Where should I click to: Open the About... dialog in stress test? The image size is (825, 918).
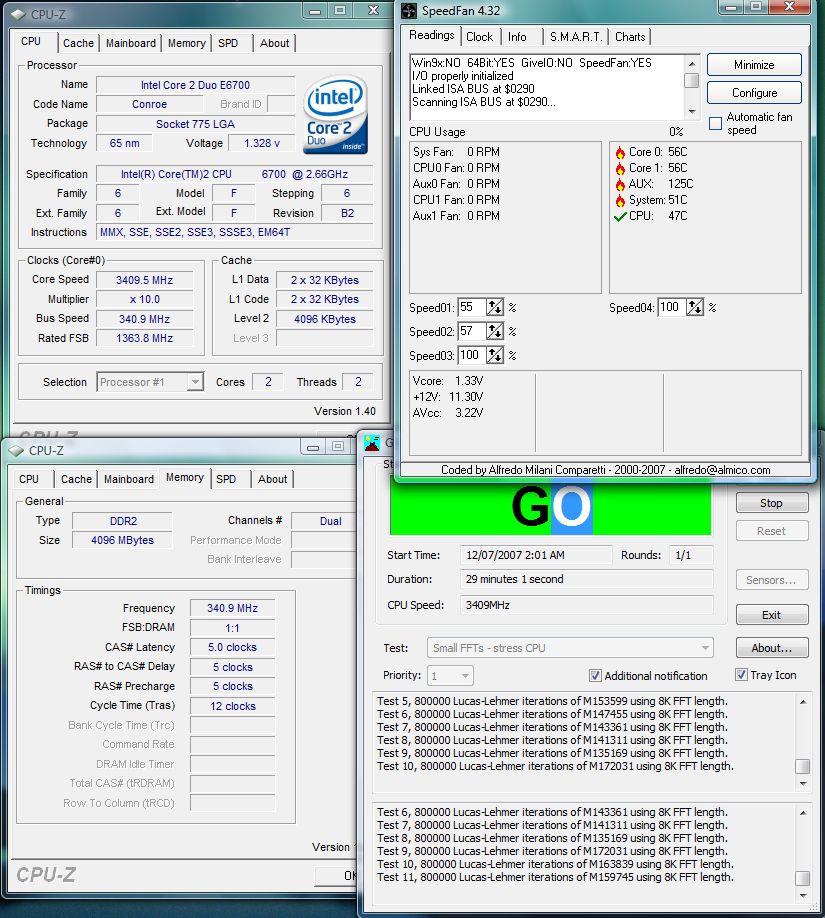point(772,648)
